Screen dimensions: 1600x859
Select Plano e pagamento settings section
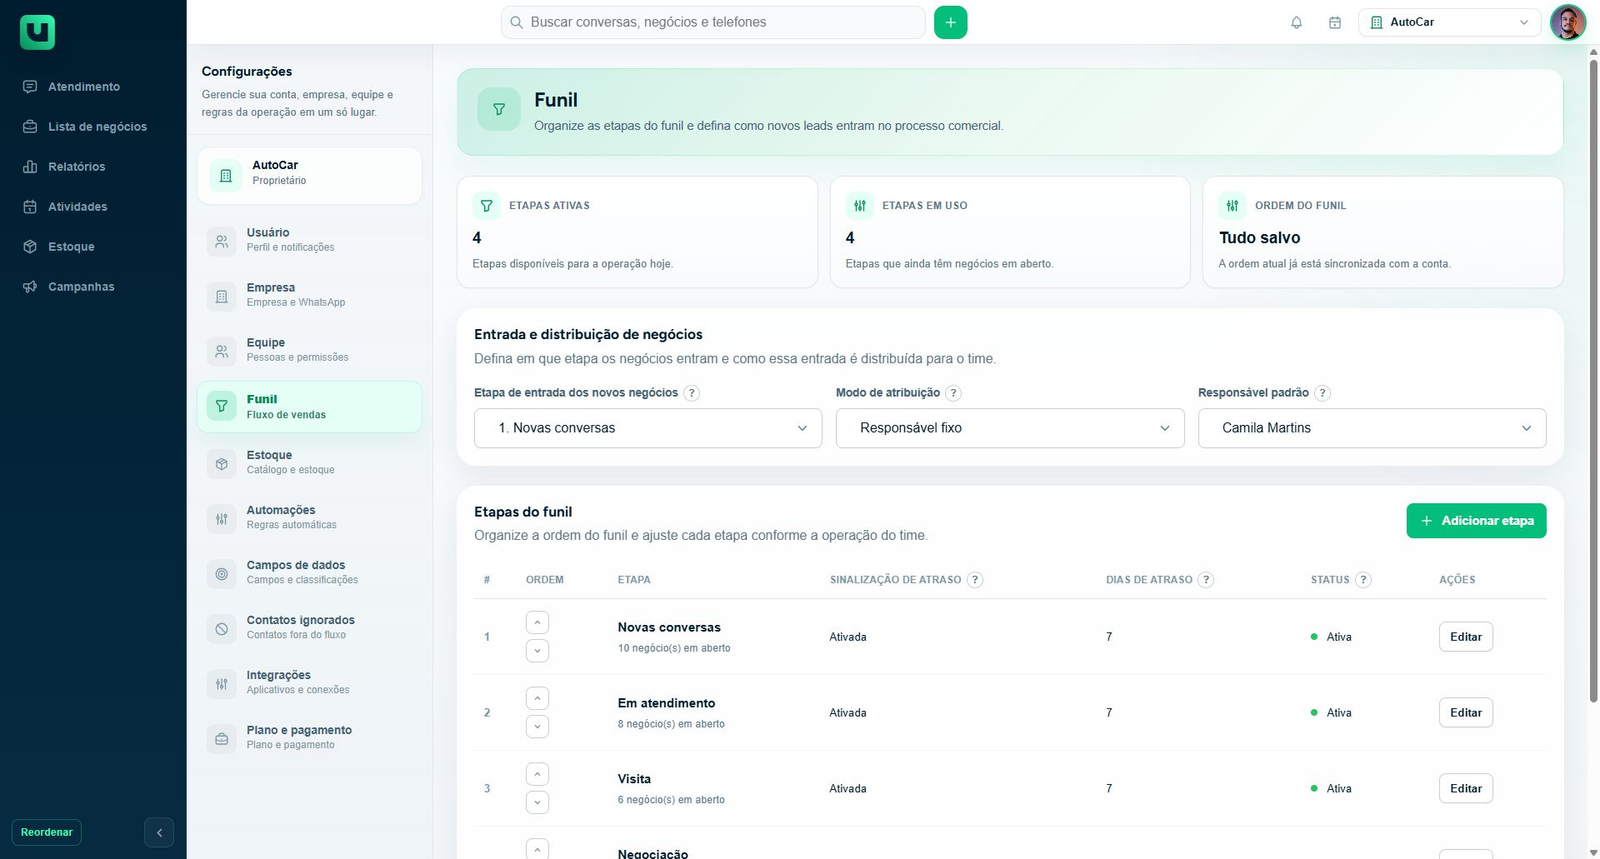[x=309, y=737]
